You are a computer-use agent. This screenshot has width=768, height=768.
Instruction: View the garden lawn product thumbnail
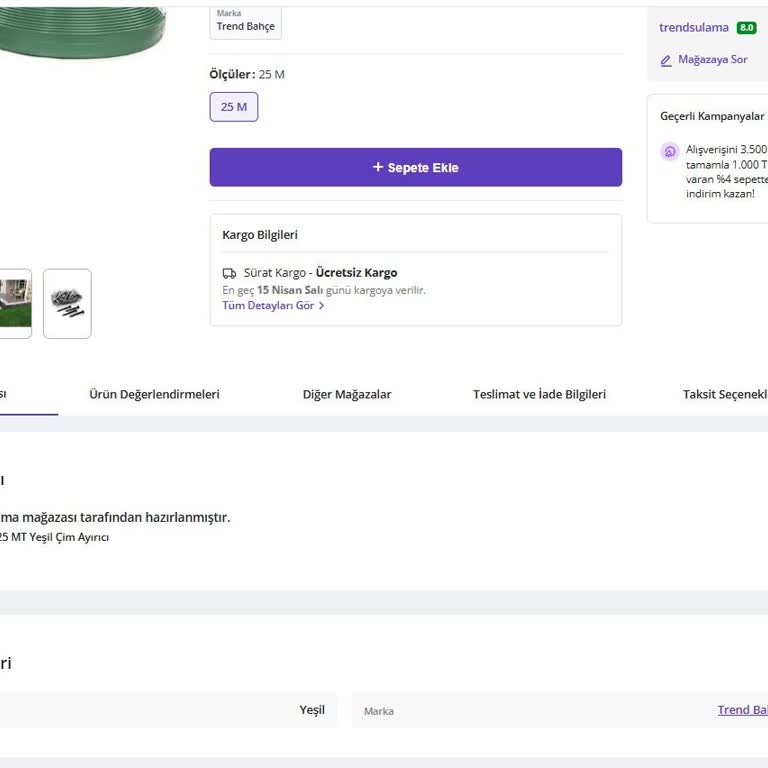pyautogui.click(x=14, y=303)
